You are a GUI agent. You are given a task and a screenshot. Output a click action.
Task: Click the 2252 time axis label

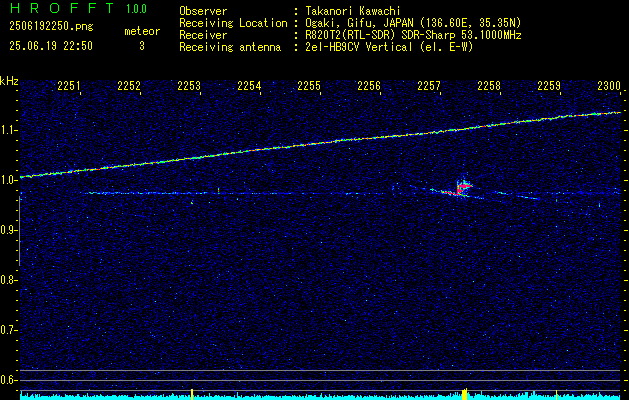[129, 85]
